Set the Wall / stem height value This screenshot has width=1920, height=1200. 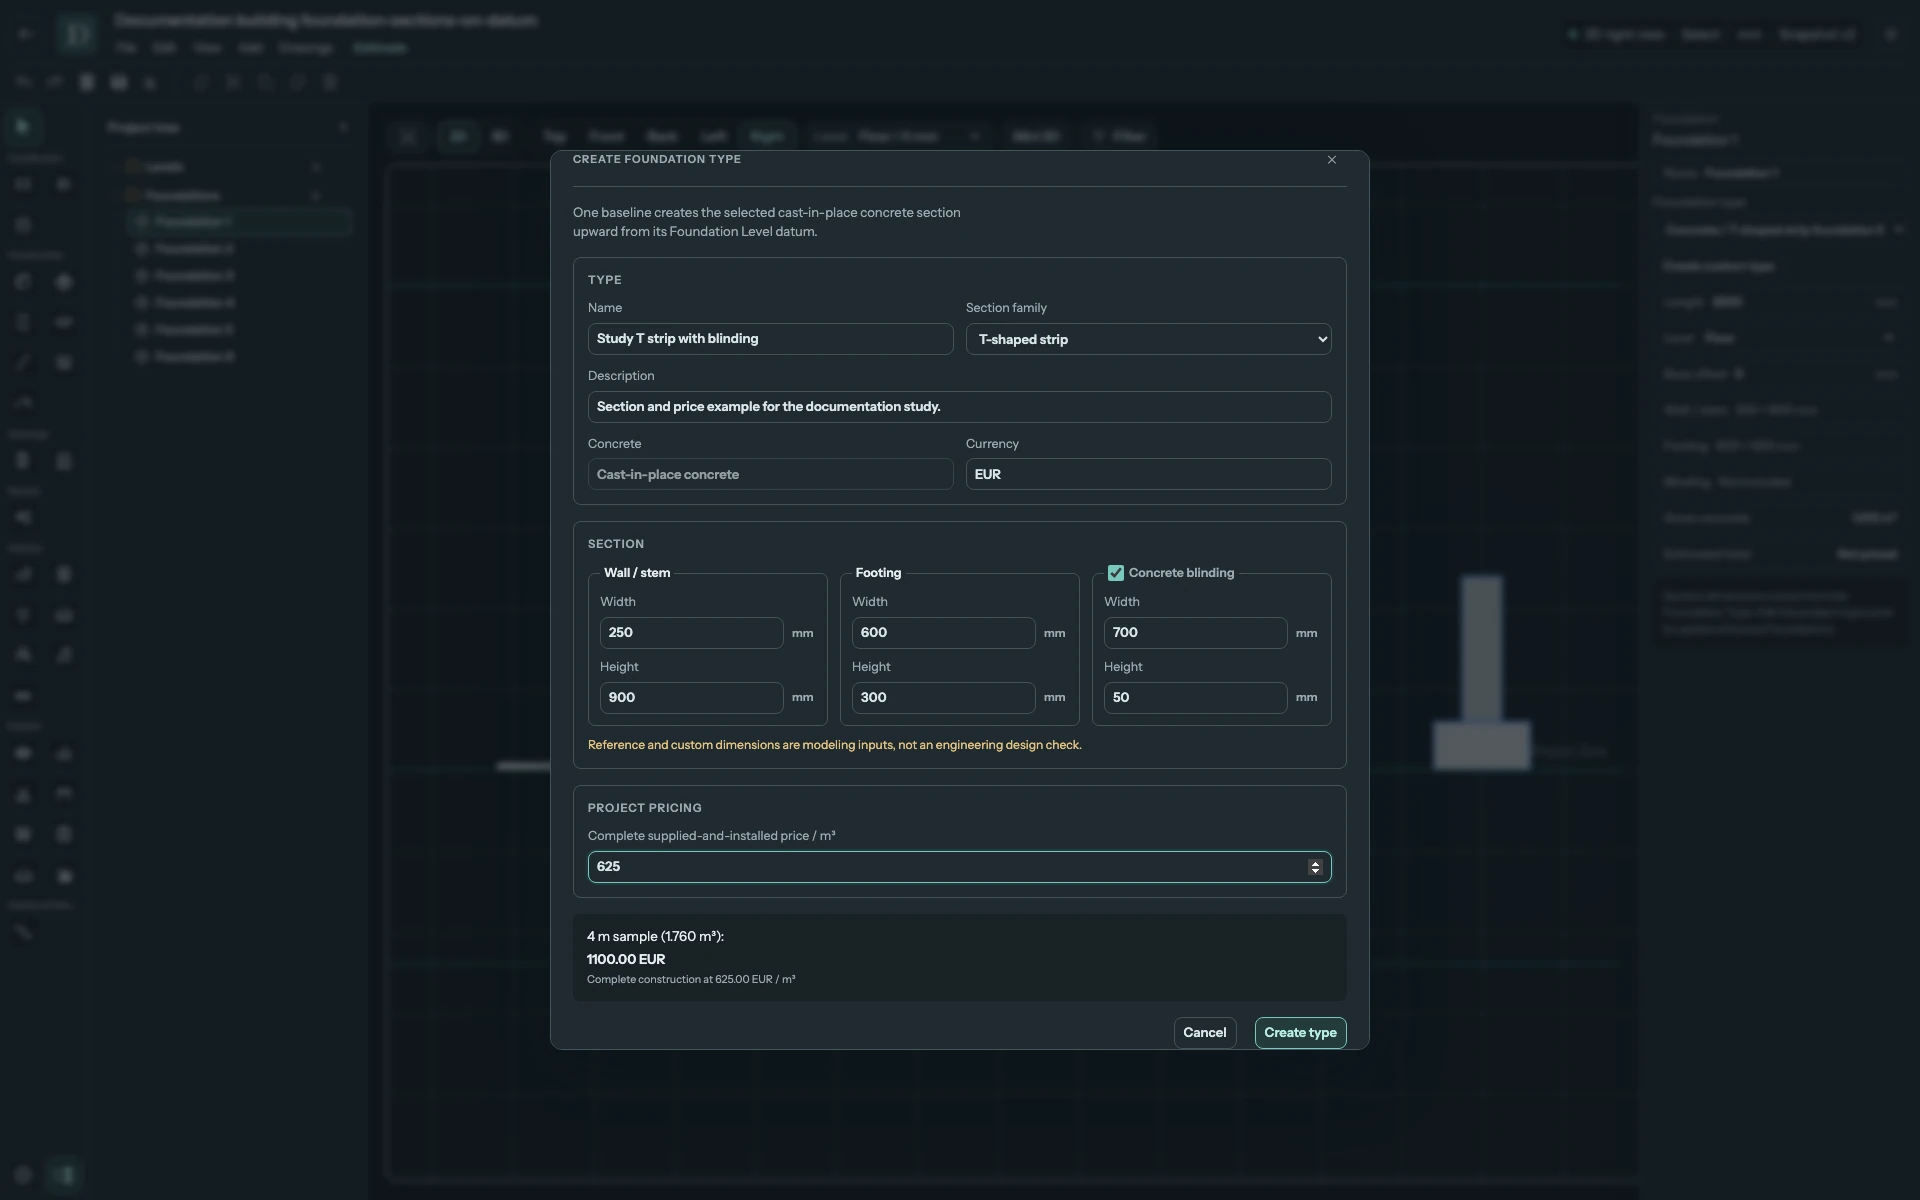point(691,698)
